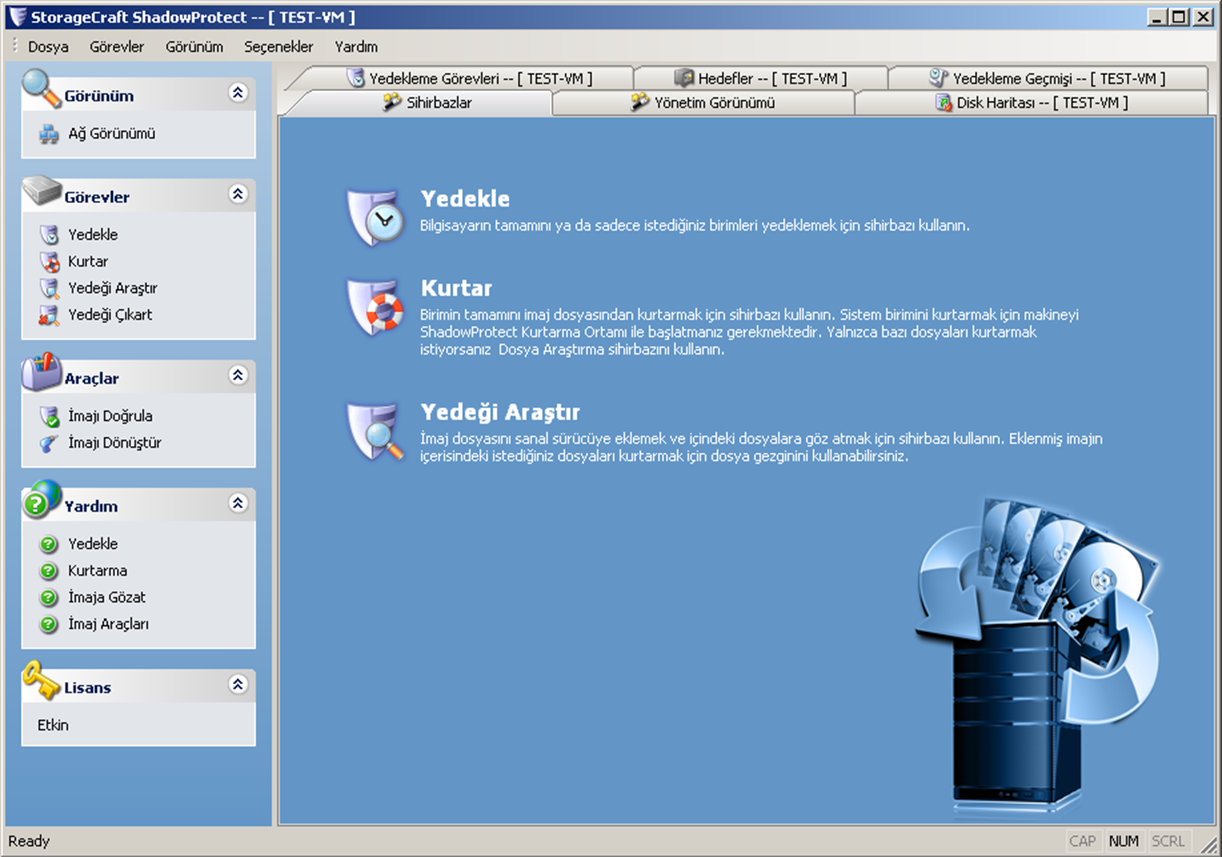Image resolution: width=1222 pixels, height=857 pixels.
Task: Open the Dosya menu
Action: 48,47
